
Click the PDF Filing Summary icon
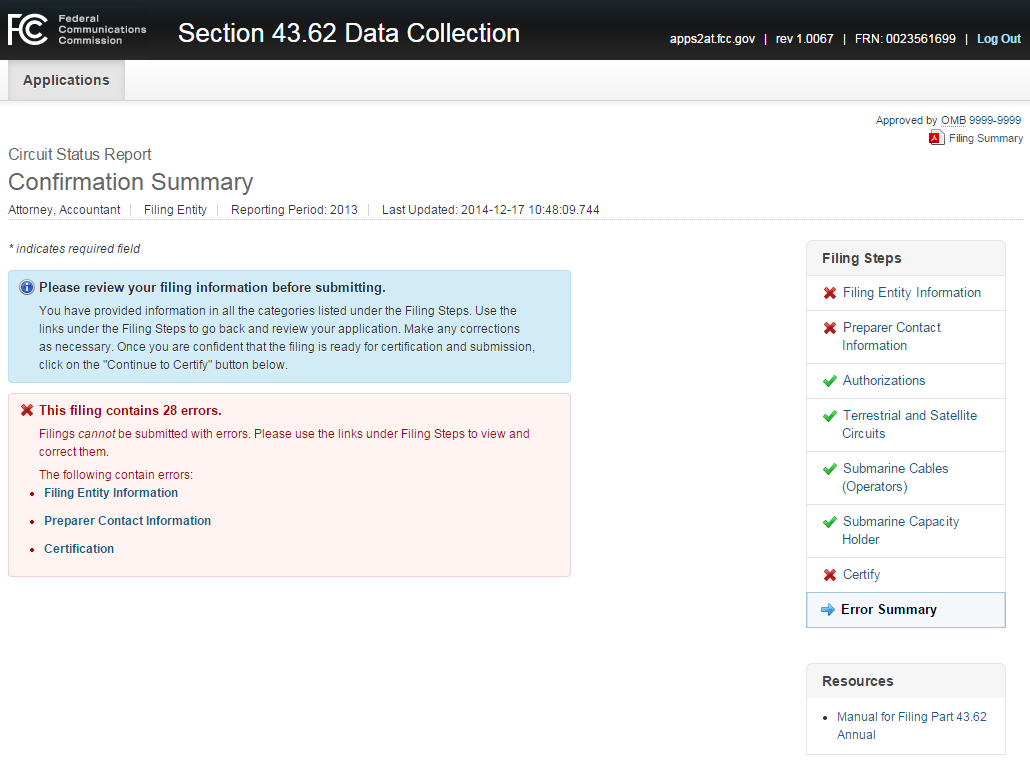coord(936,138)
